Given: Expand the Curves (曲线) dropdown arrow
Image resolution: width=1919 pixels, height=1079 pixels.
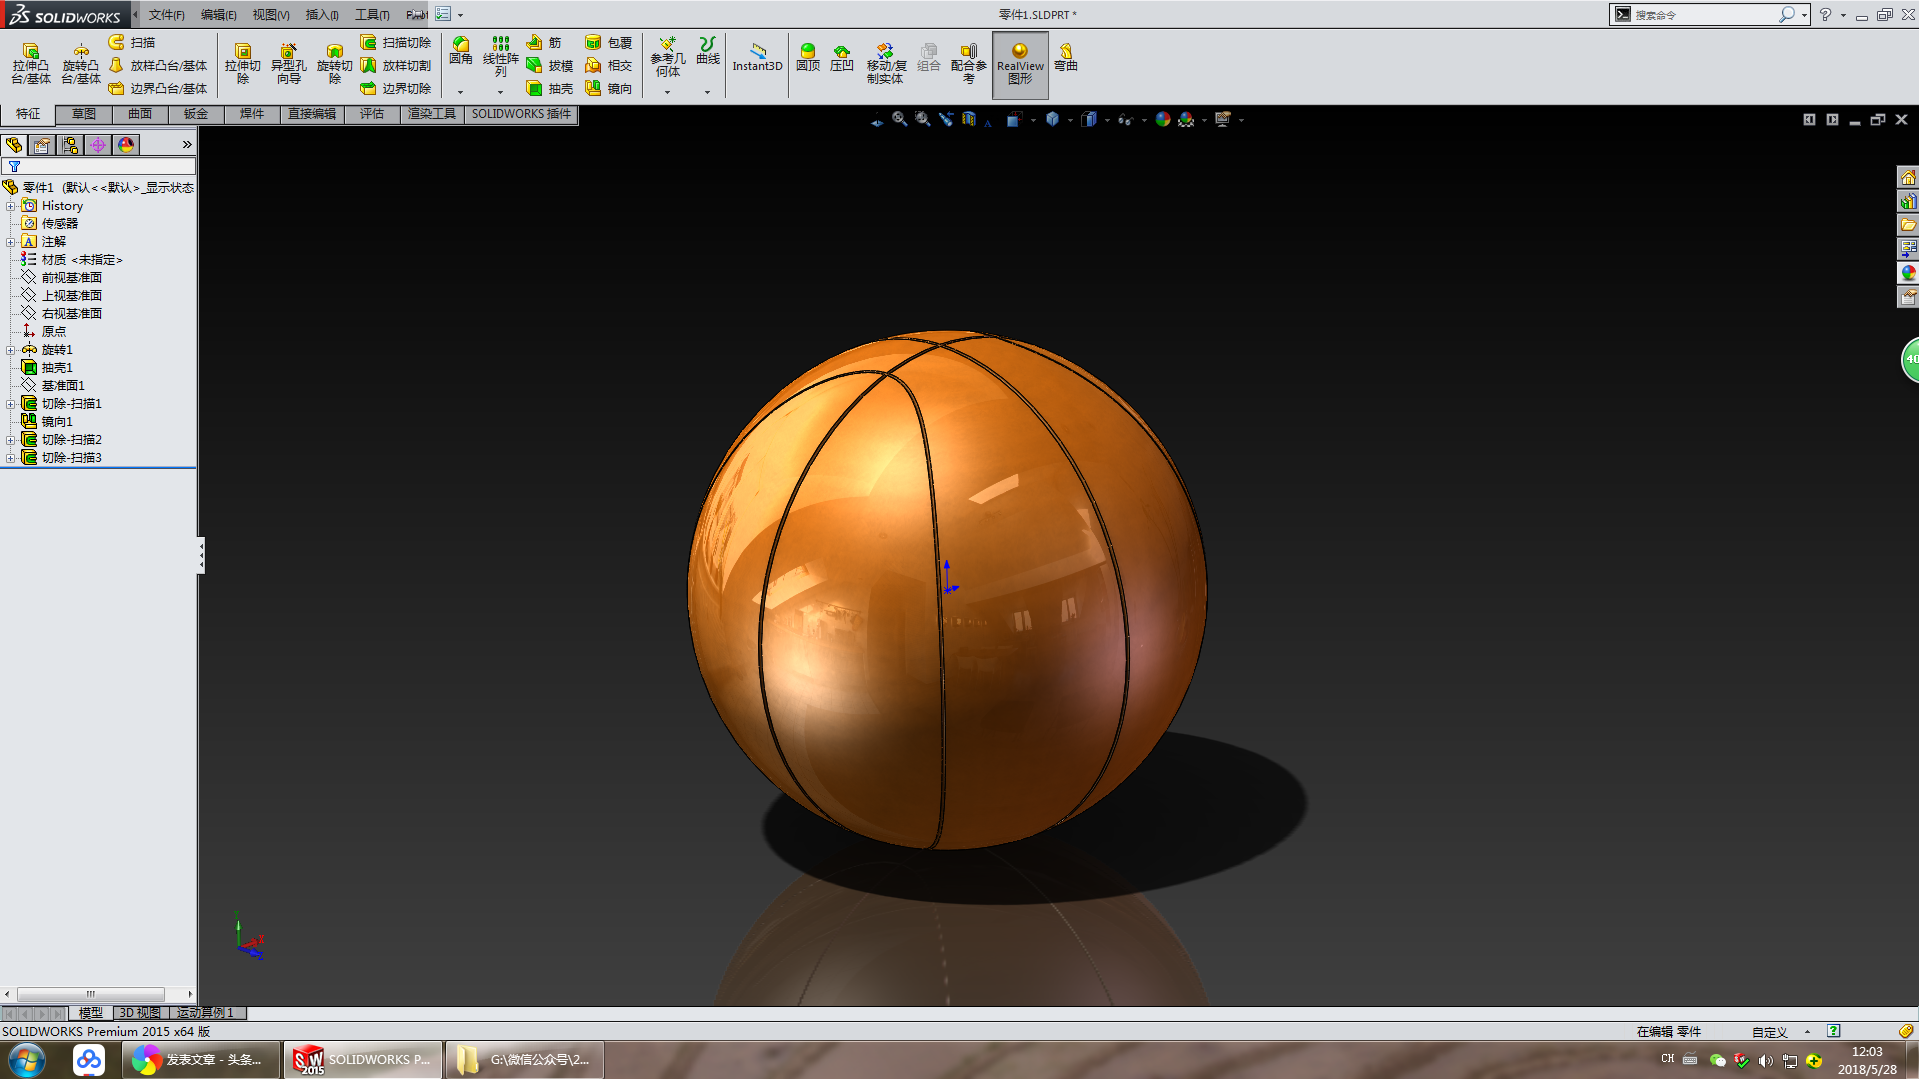Looking at the screenshot, I should tap(707, 92).
